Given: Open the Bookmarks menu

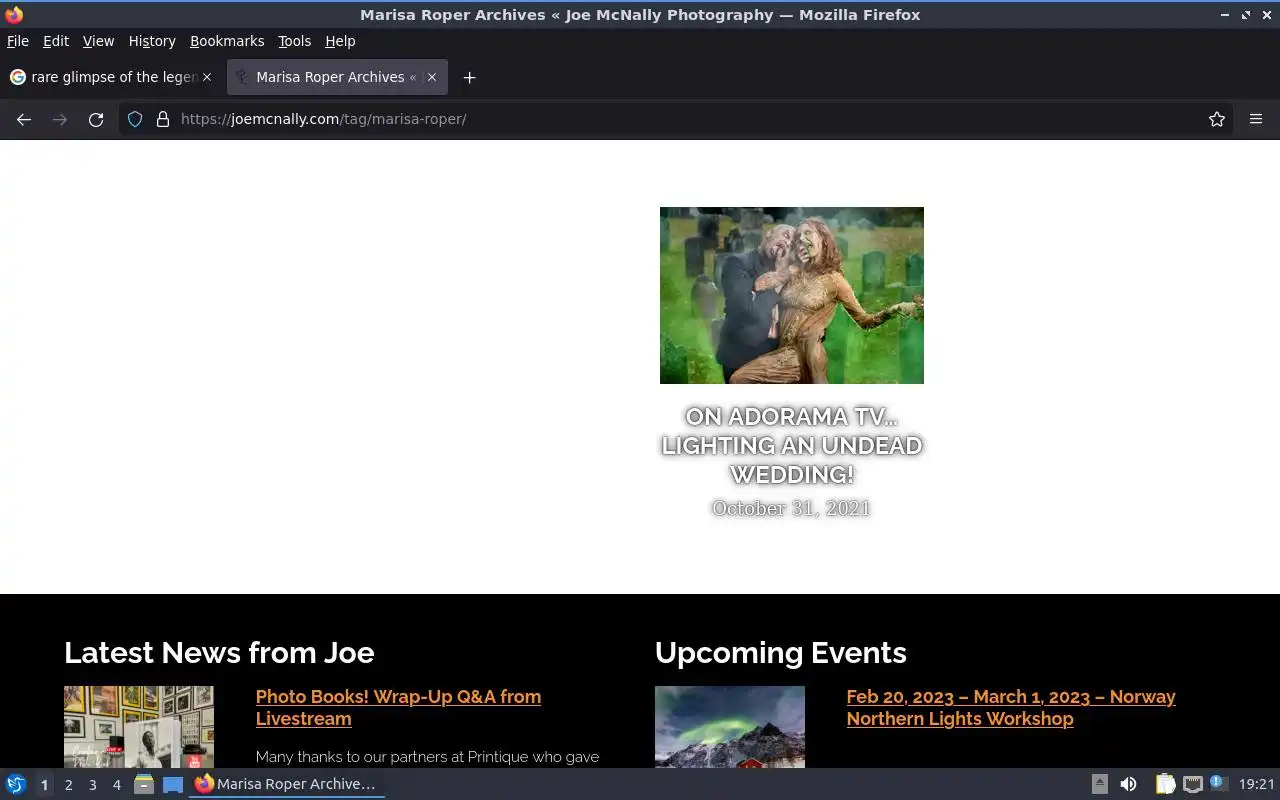Looking at the screenshot, I should click(227, 41).
